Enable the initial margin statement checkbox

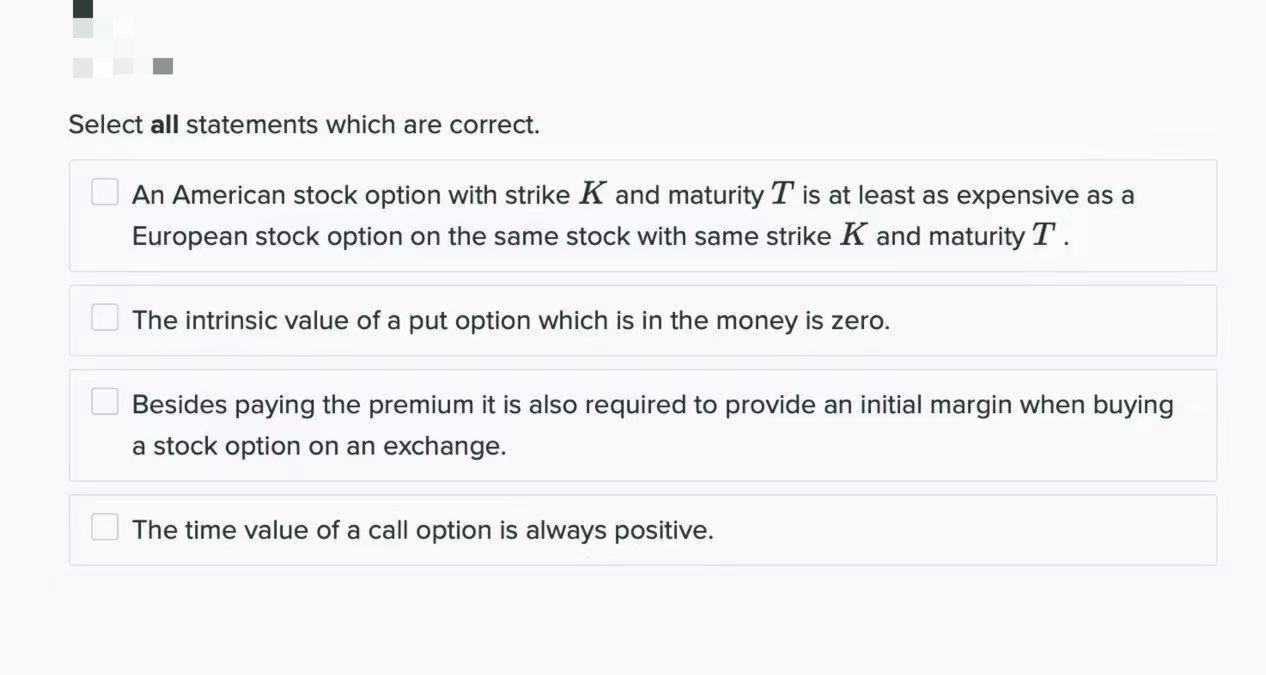click(105, 402)
